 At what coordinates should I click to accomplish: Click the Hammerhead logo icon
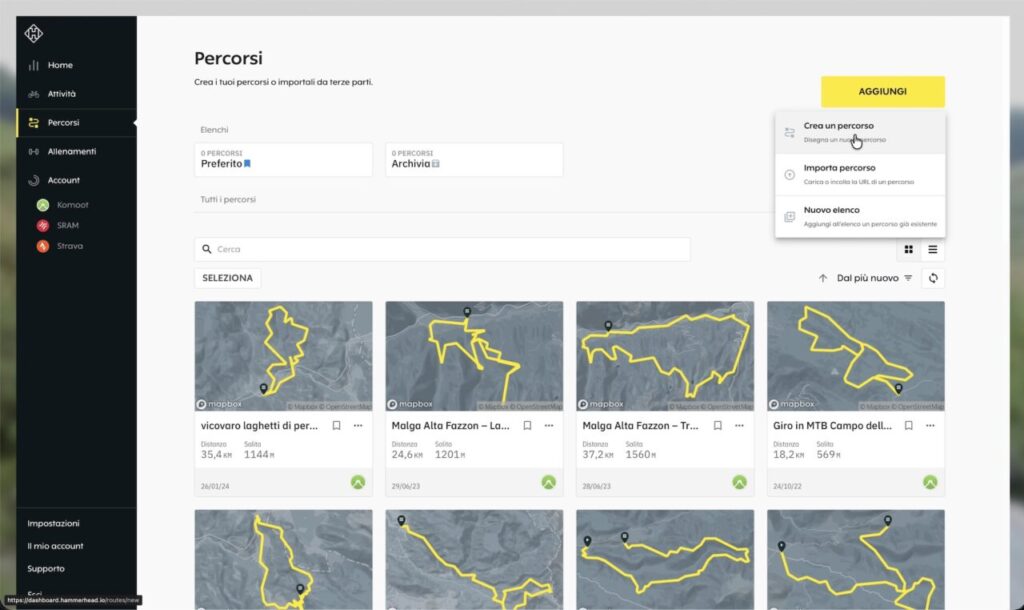point(34,33)
